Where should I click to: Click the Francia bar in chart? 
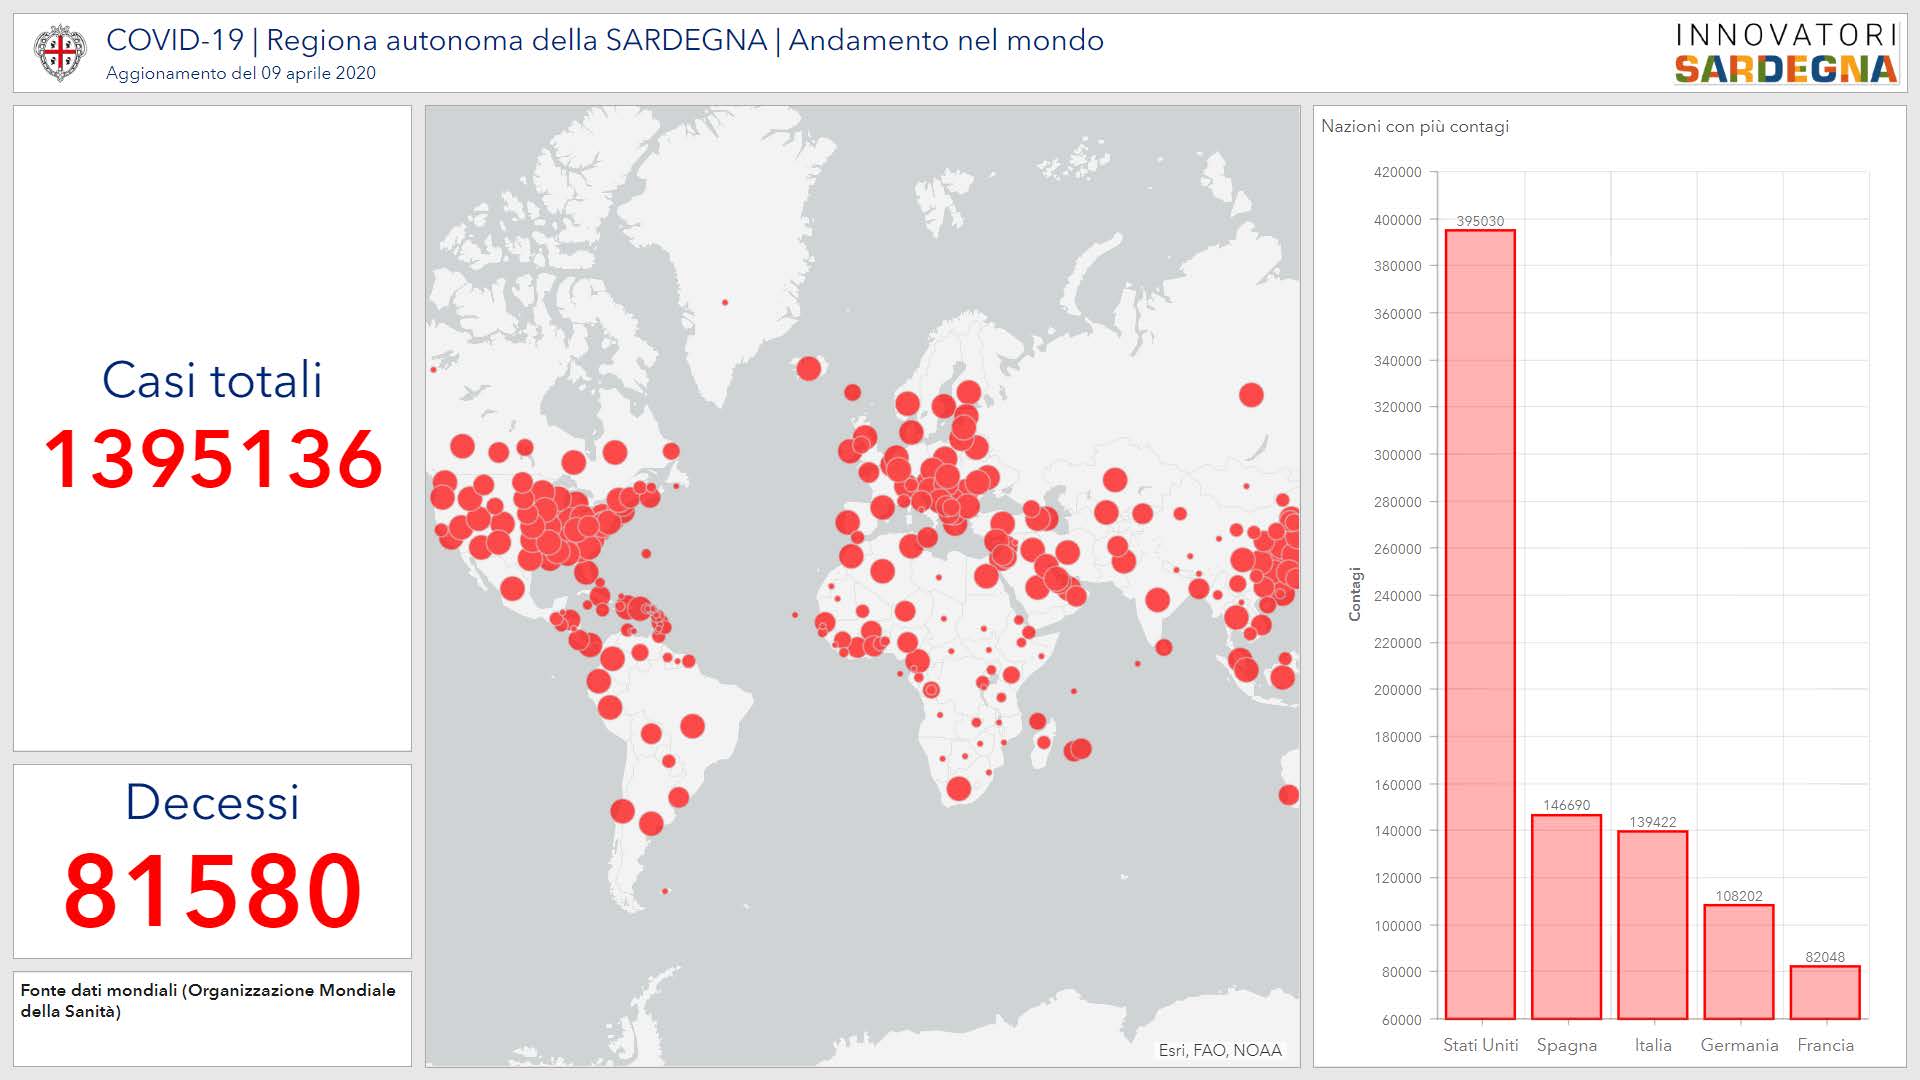click(x=1825, y=992)
